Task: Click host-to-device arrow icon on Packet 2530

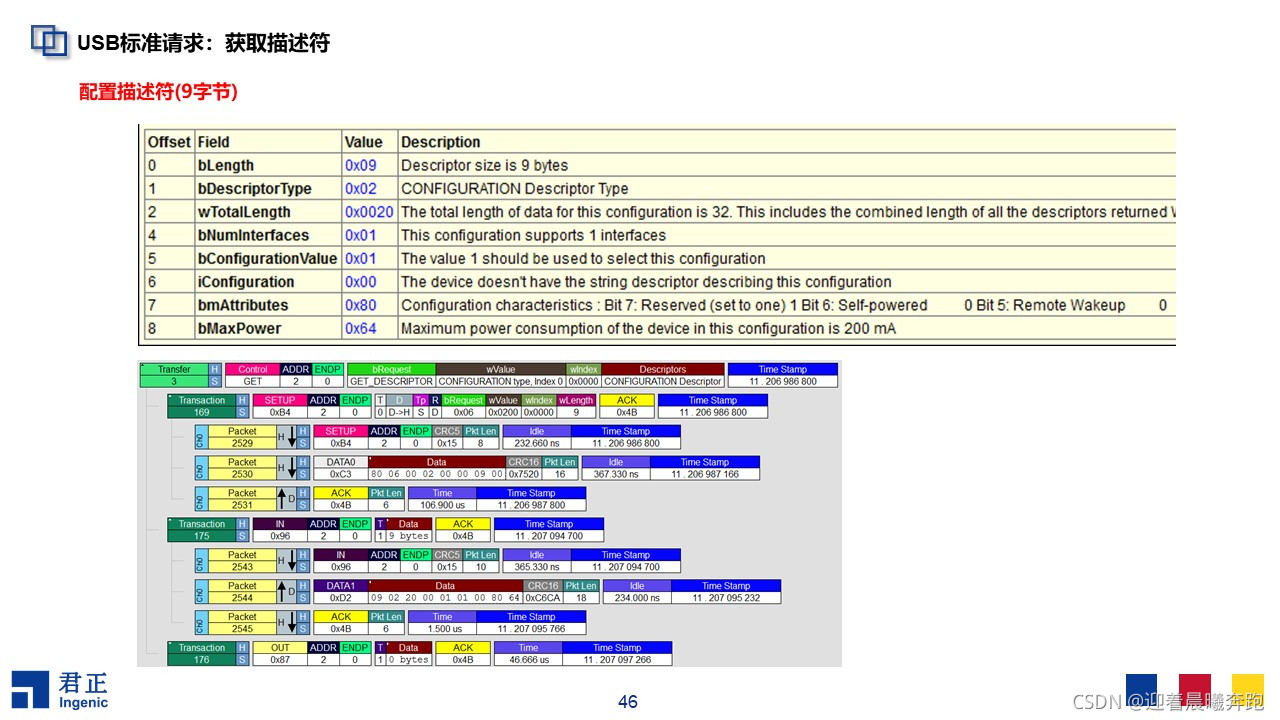Action: 286,468
